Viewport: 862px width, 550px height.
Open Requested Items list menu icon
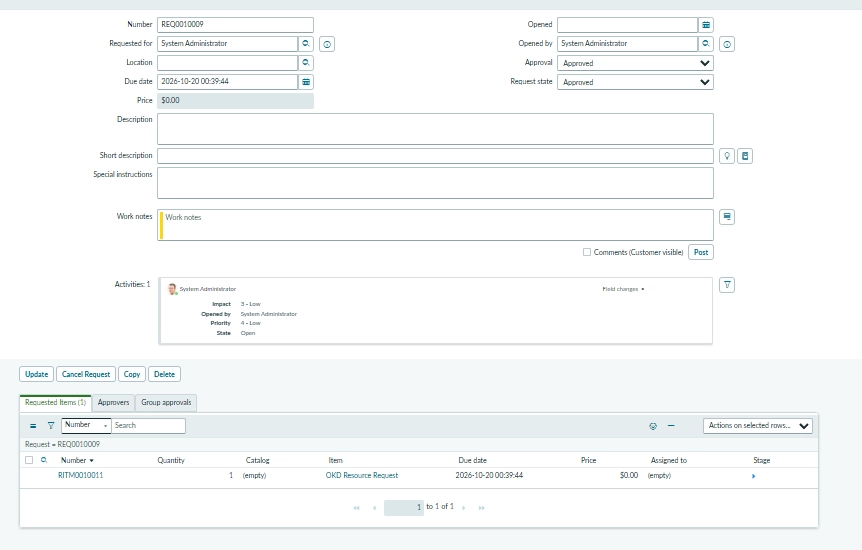pyautogui.click(x=33, y=426)
